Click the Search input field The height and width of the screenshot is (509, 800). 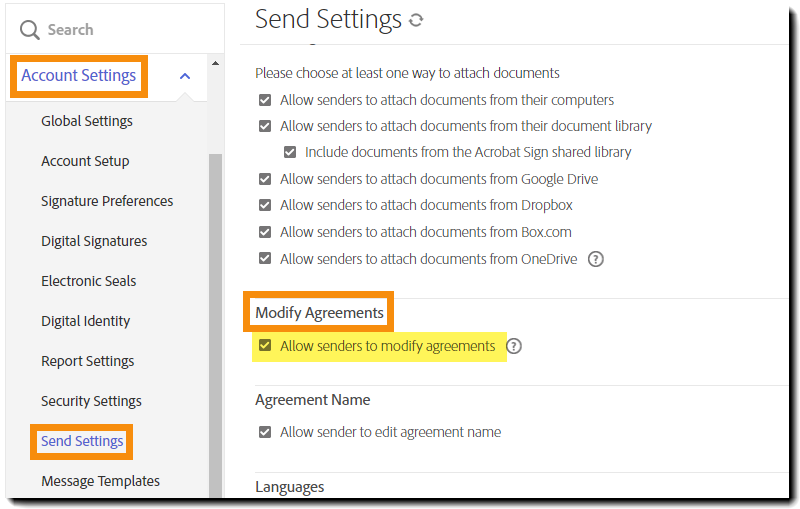point(120,30)
